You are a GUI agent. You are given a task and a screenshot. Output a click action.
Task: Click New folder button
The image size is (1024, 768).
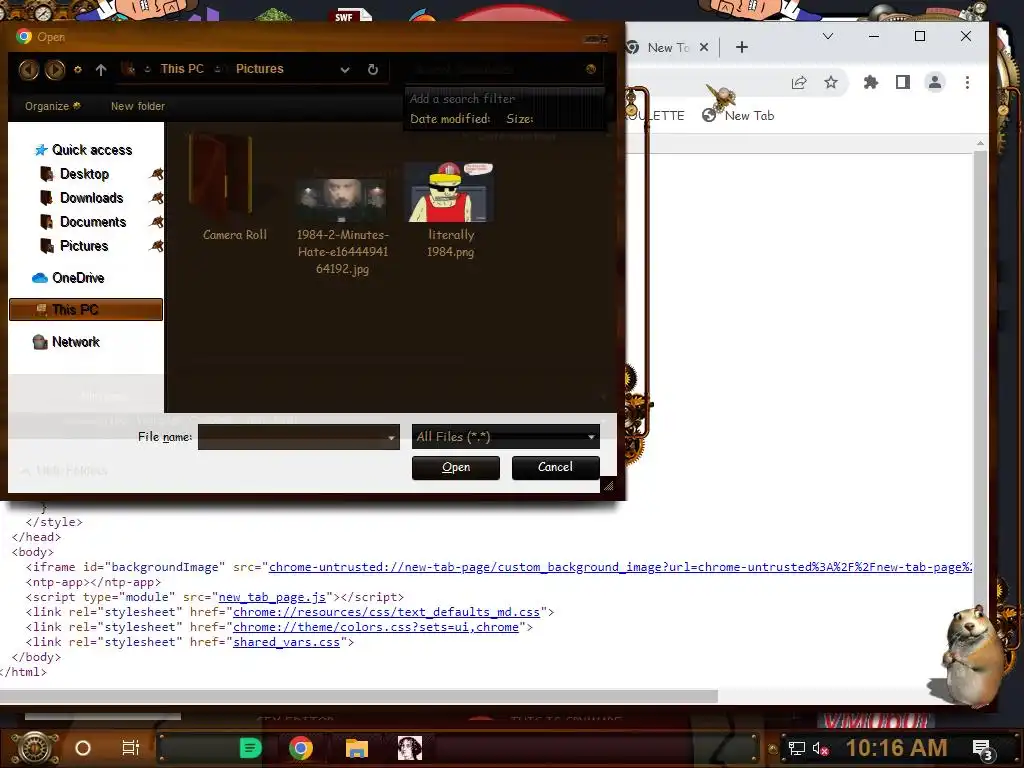click(x=138, y=106)
